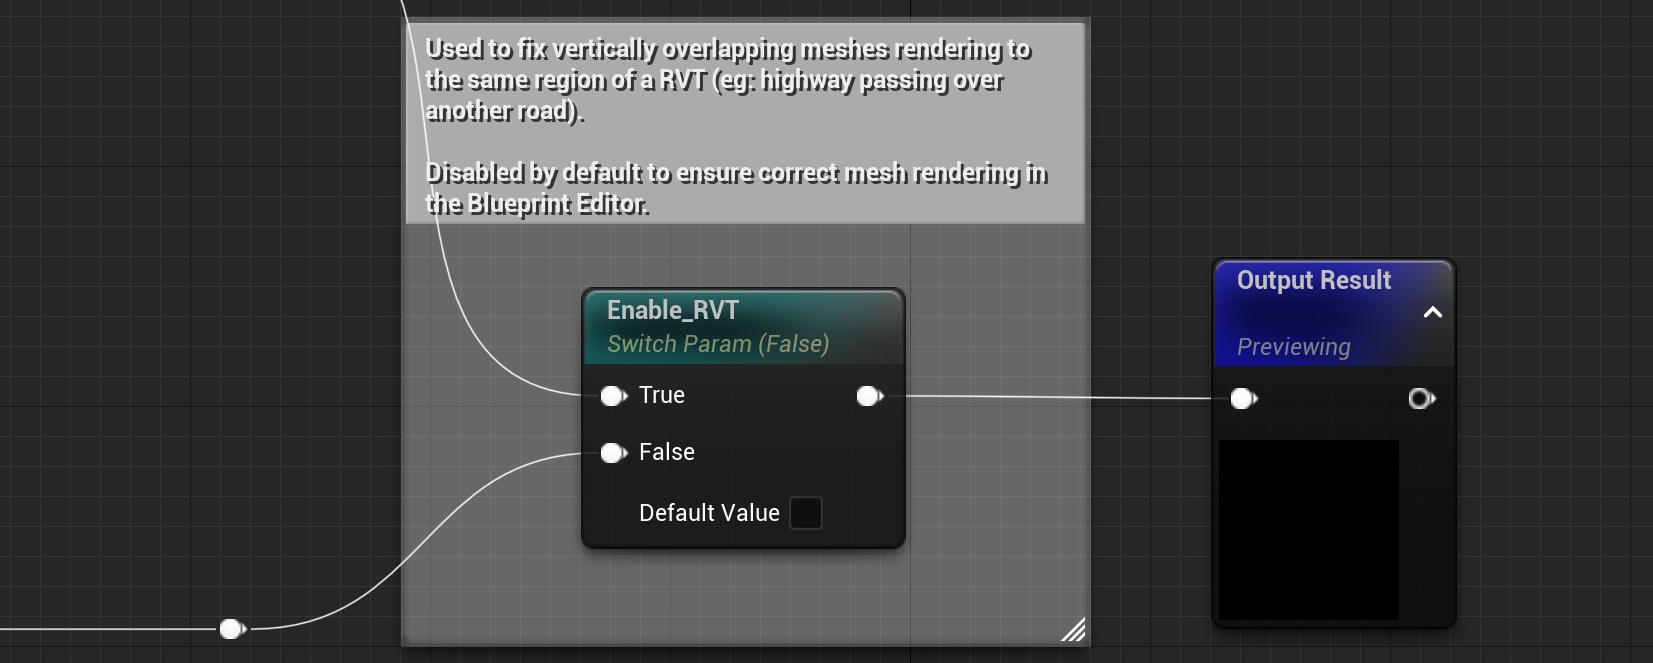Click the Switch Param (False) subtitle
This screenshot has width=1653, height=663.
718,344
